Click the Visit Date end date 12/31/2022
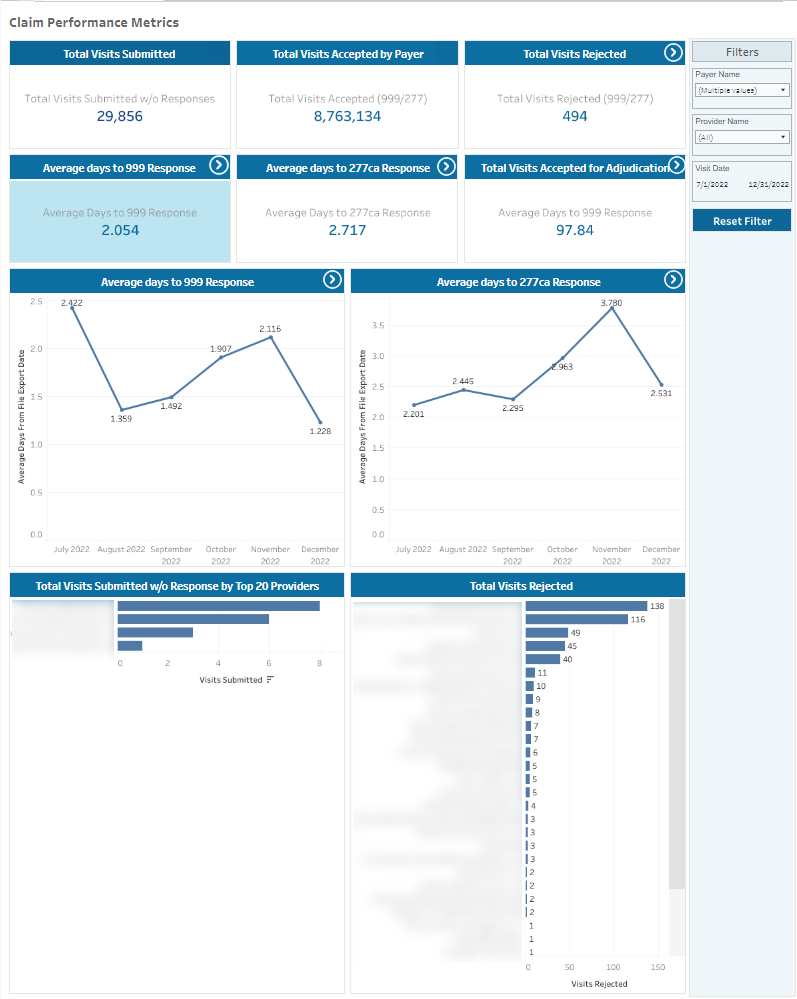This screenshot has height=999, width=797. click(768, 185)
